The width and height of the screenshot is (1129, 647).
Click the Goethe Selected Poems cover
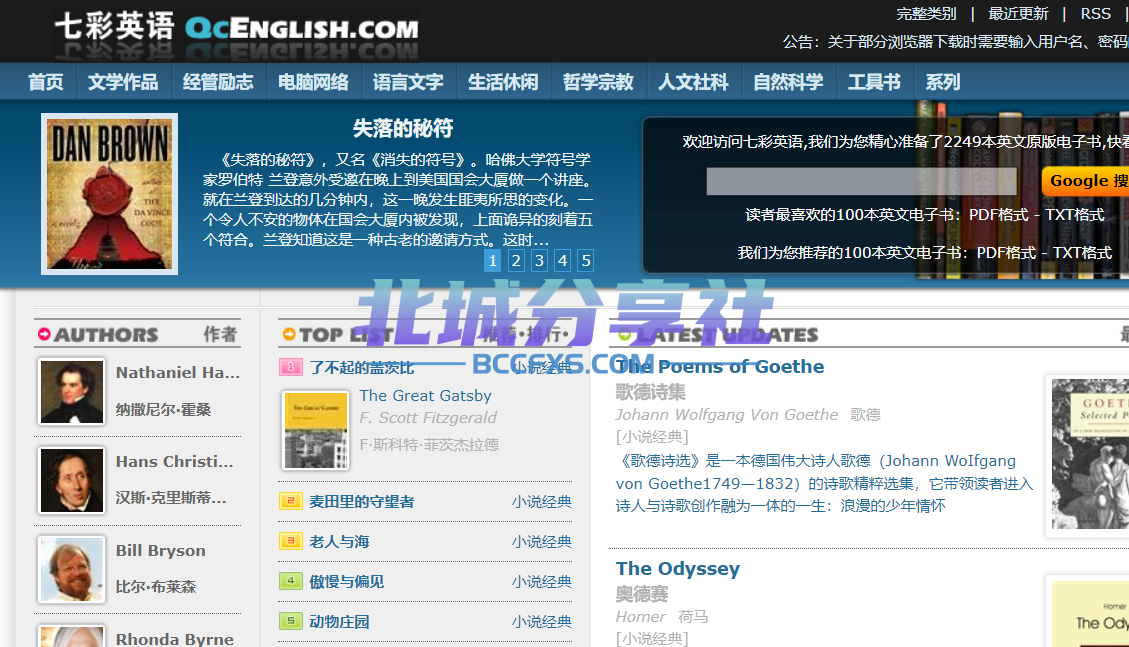1088,456
